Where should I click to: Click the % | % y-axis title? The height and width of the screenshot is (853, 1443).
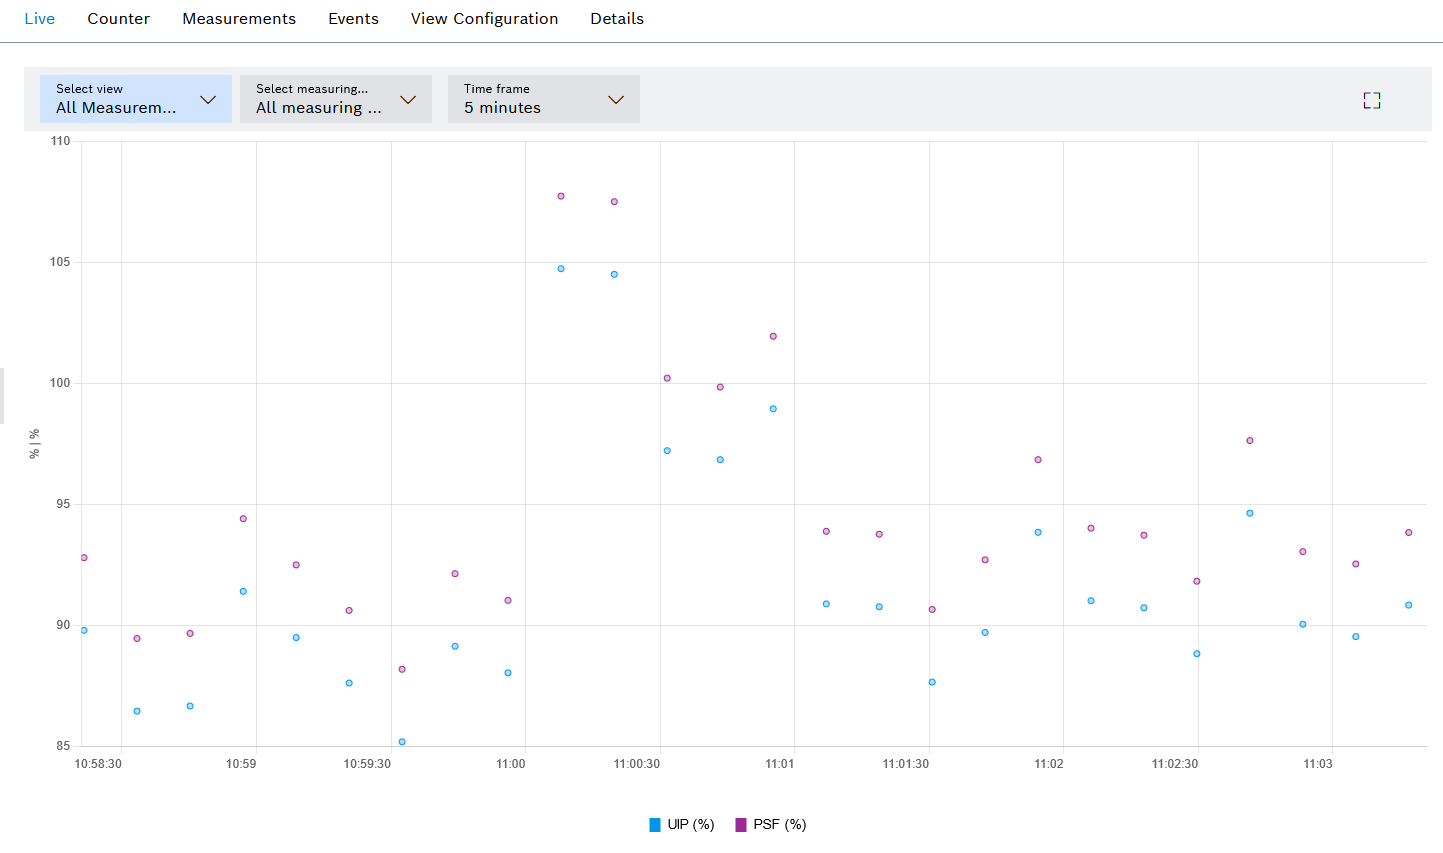click(x=34, y=444)
